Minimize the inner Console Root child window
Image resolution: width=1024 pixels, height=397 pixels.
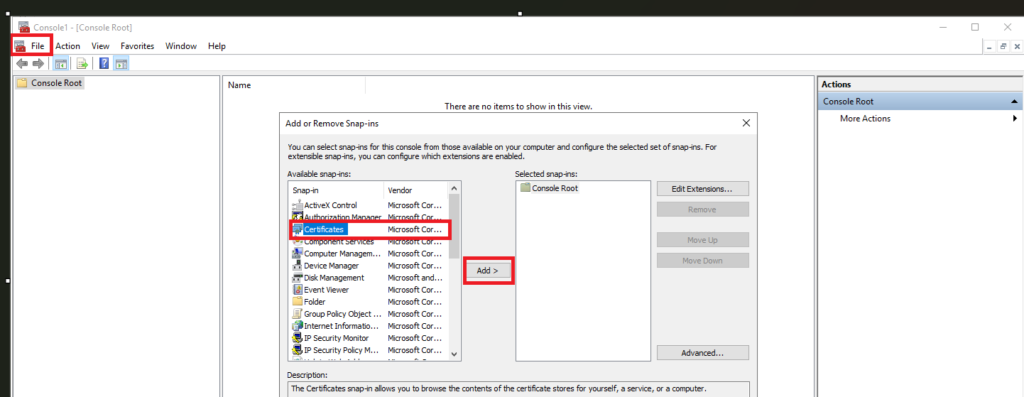(989, 46)
